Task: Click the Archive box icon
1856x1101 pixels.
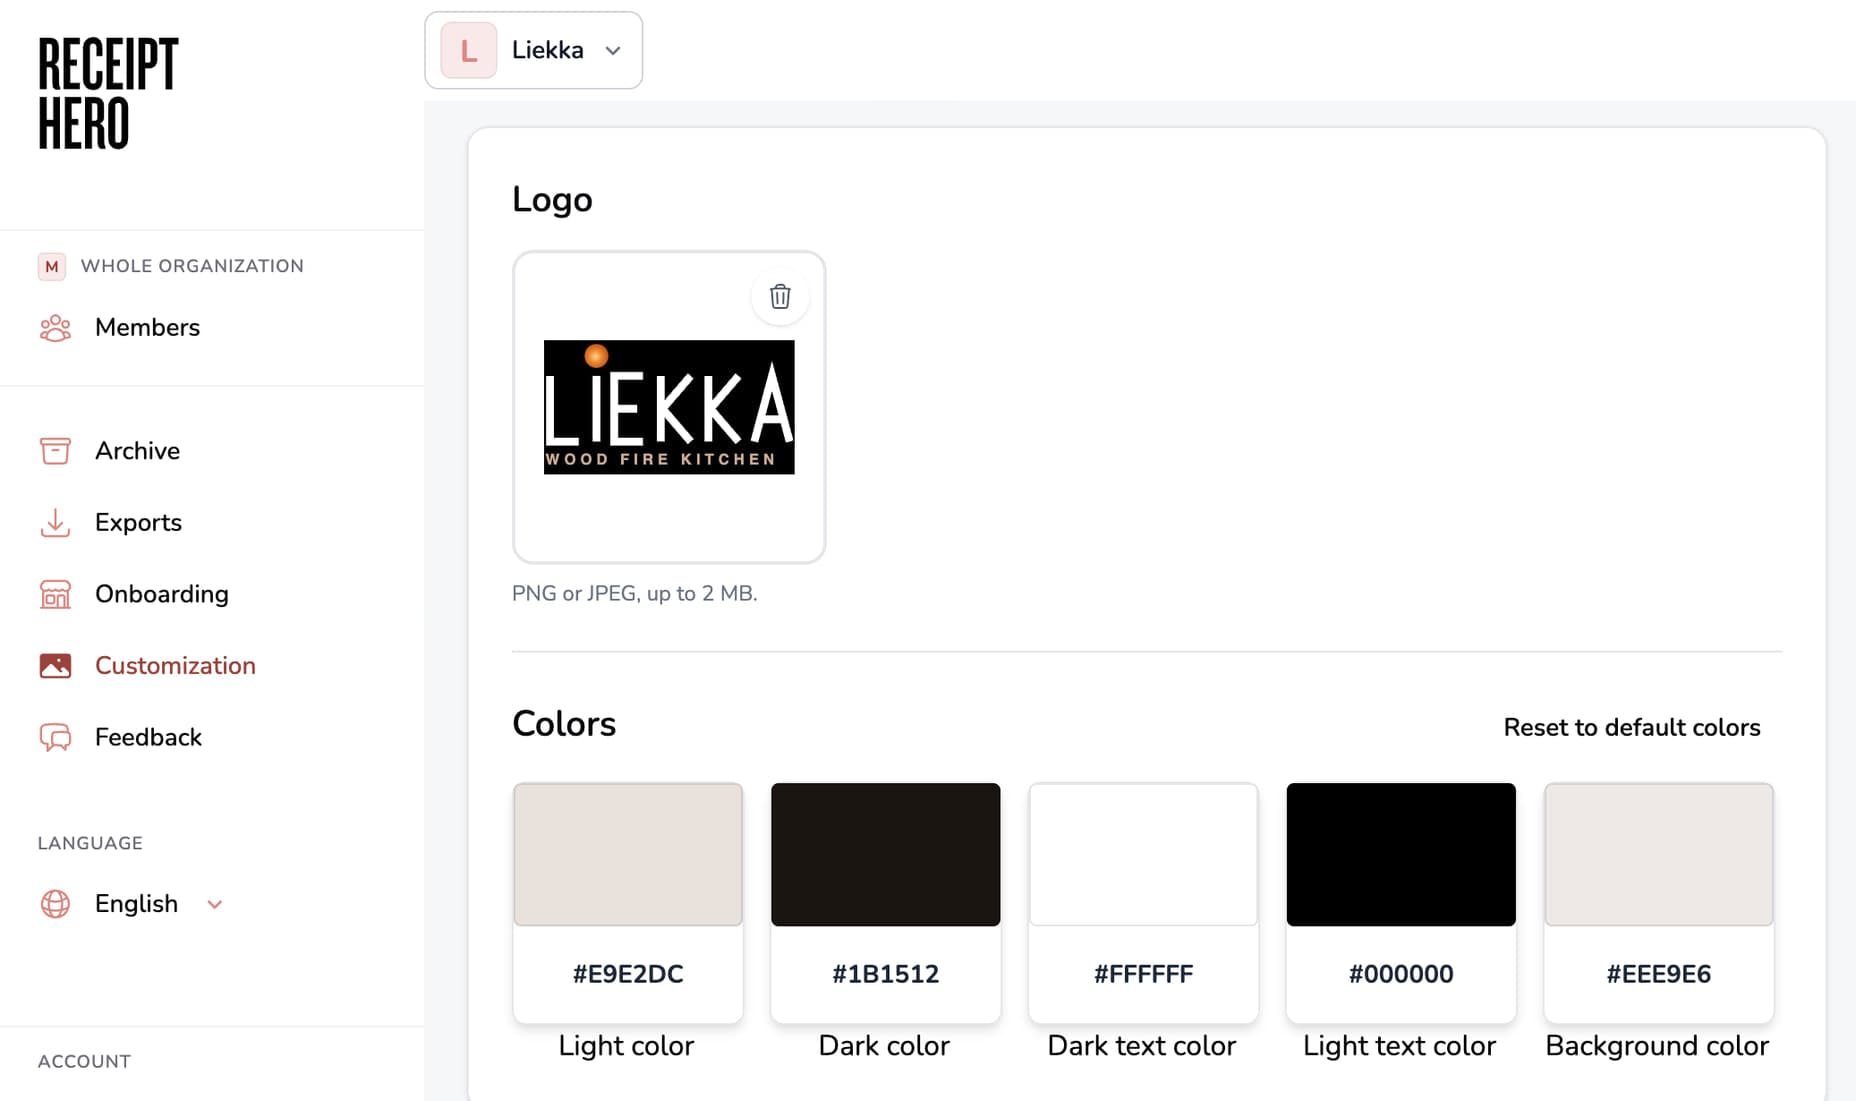Action: 55,451
